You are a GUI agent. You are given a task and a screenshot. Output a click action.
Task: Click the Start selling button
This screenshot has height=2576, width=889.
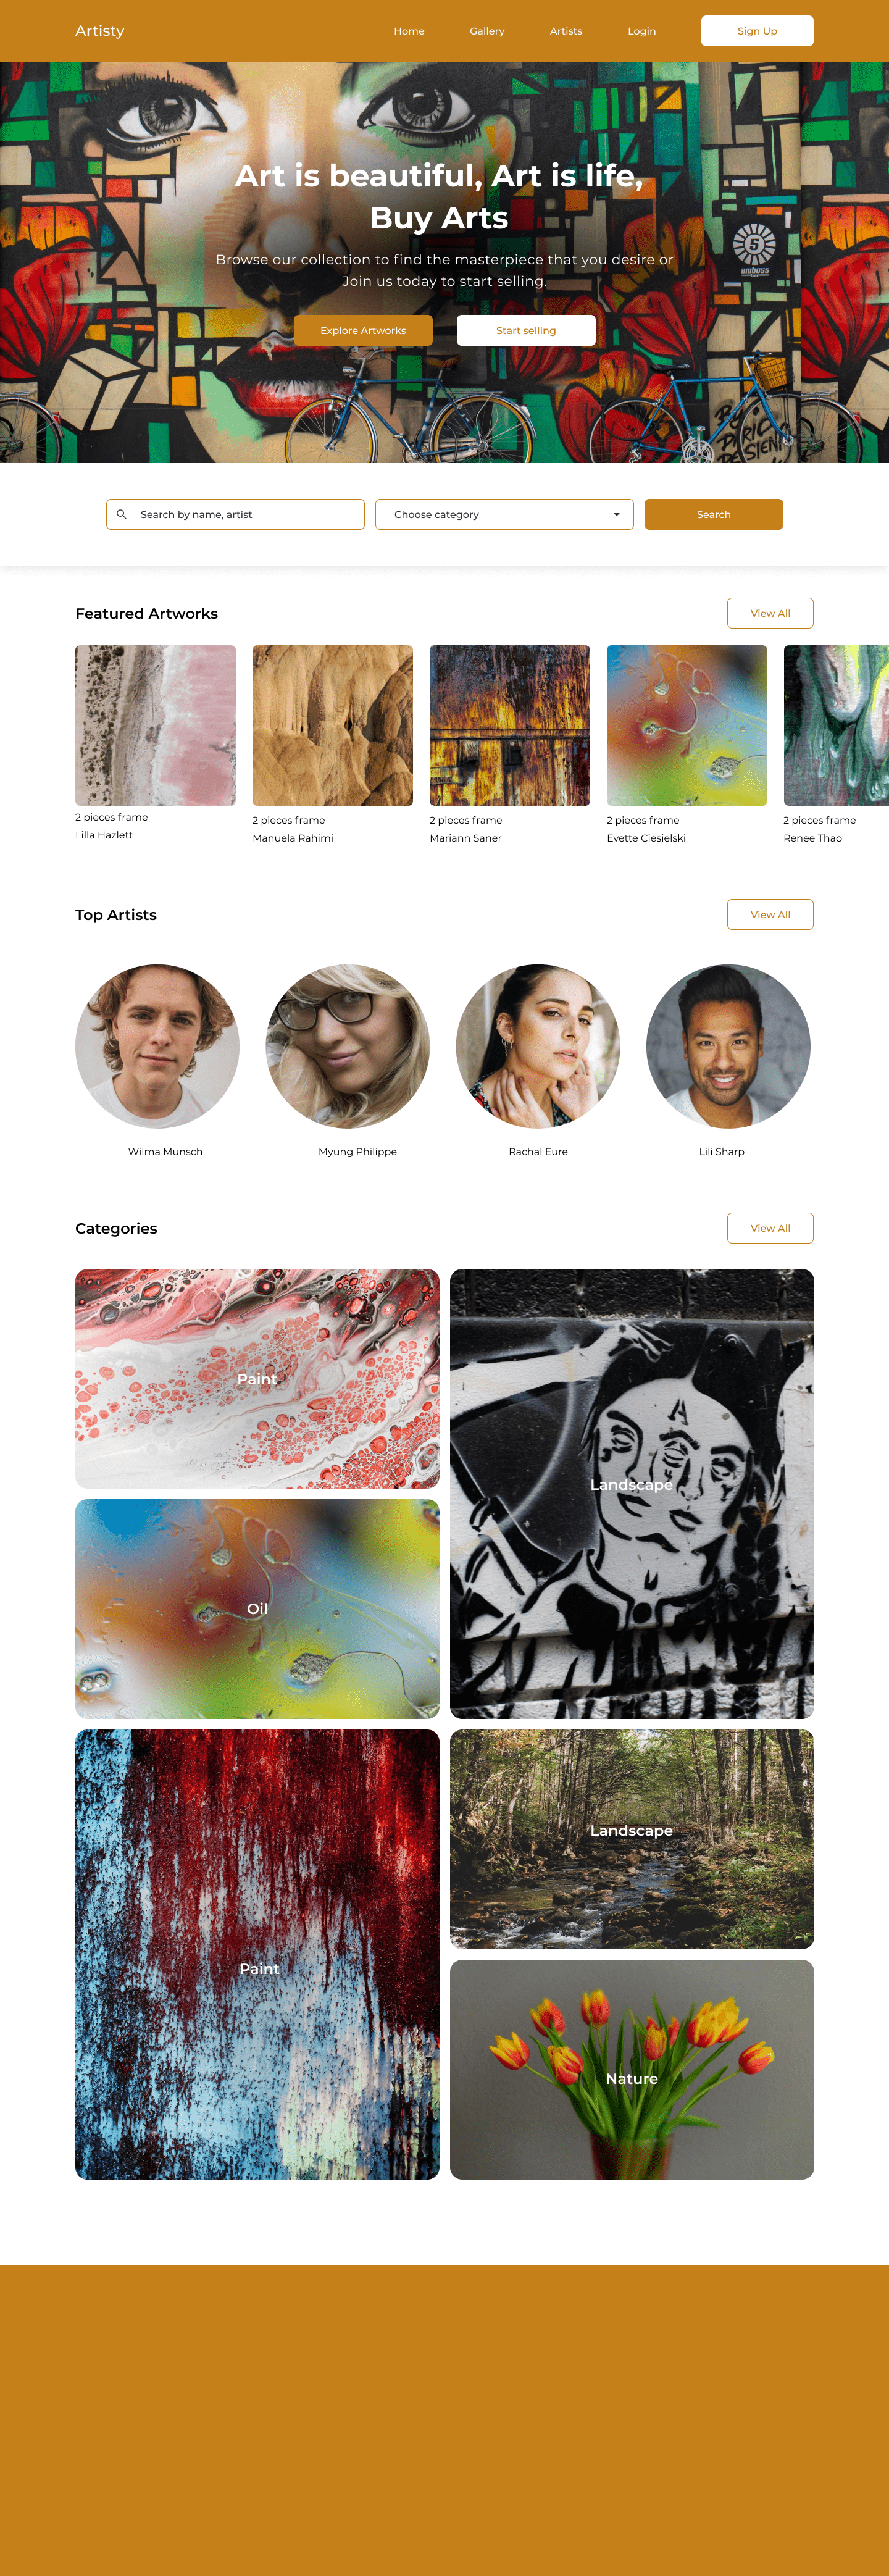coord(526,331)
